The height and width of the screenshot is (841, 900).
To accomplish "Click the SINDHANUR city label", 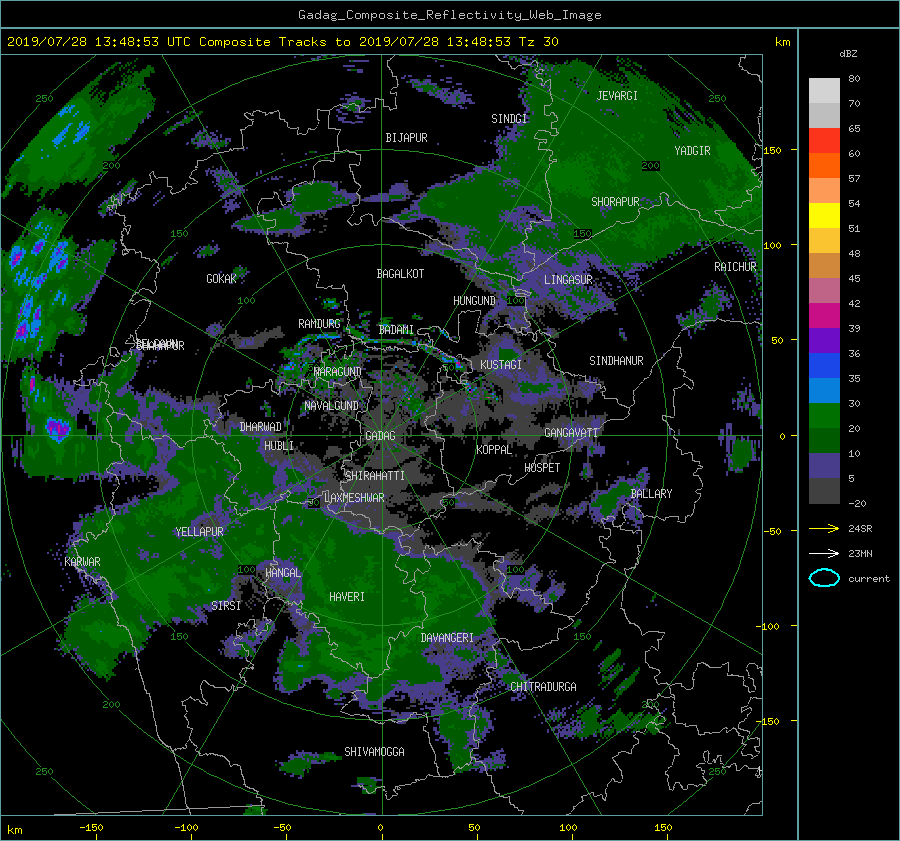I will [x=616, y=361].
